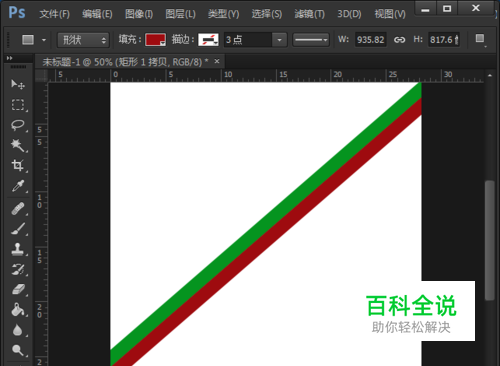Viewport: 500px width, 366px height.
Task: Select the Paint Bucket tool
Action: click(x=18, y=309)
